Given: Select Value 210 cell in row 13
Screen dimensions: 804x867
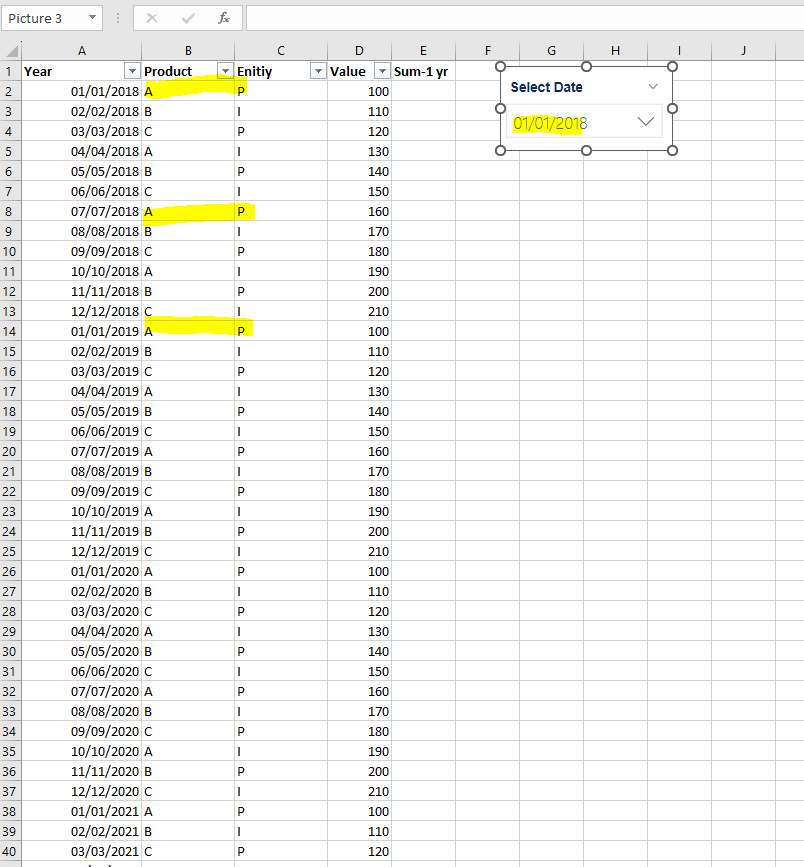Looking at the screenshot, I should click(x=359, y=311).
